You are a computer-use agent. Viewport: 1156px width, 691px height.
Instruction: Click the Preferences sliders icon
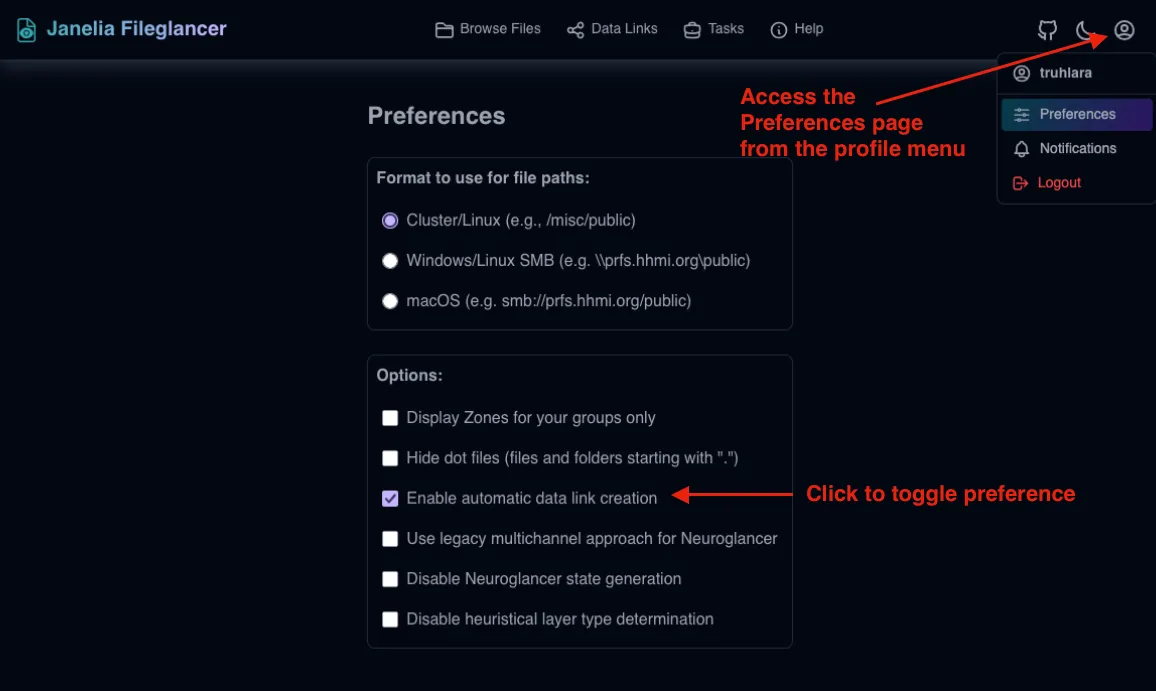1021,114
